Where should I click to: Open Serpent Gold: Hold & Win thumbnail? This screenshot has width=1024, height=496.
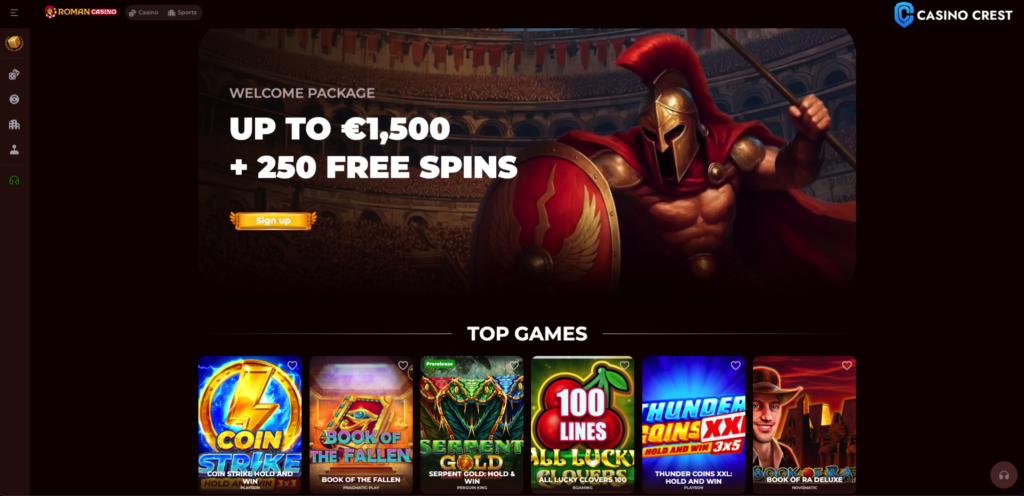(x=472, y=425)
